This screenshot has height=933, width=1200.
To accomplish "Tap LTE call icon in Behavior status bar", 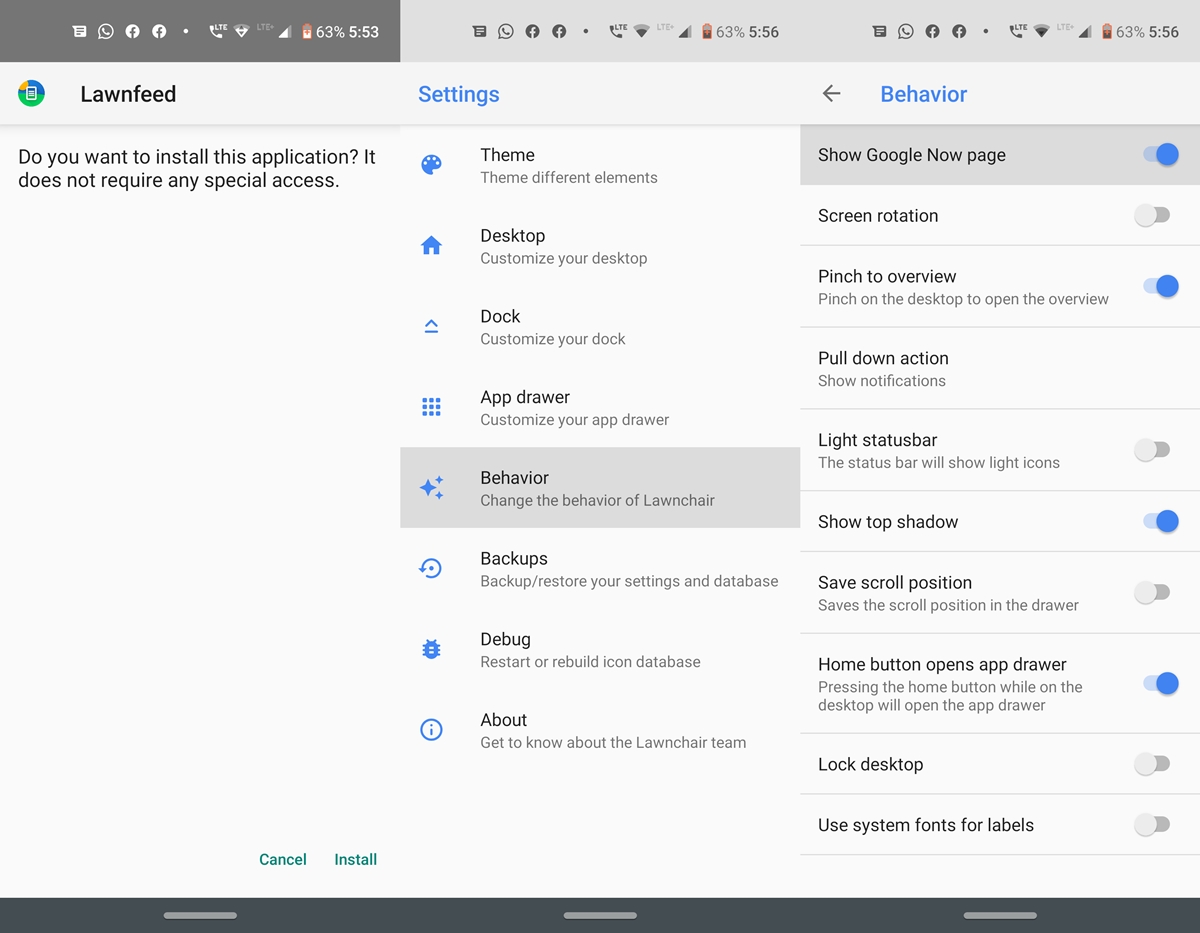I will (x=1017, y=32).
